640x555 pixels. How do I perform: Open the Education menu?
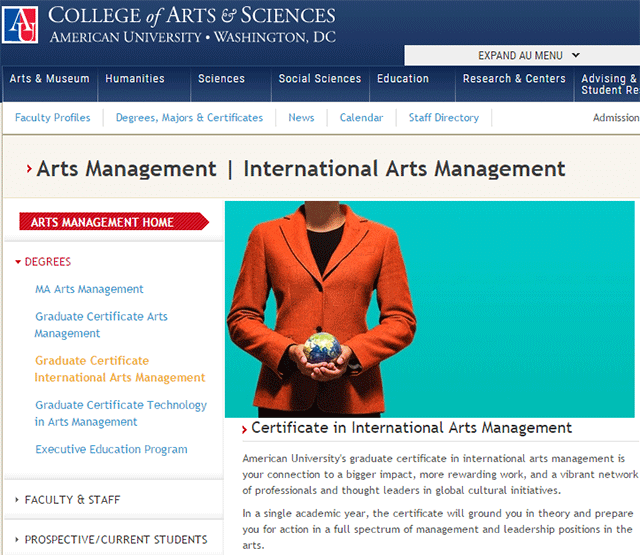(x=403, y=79)
